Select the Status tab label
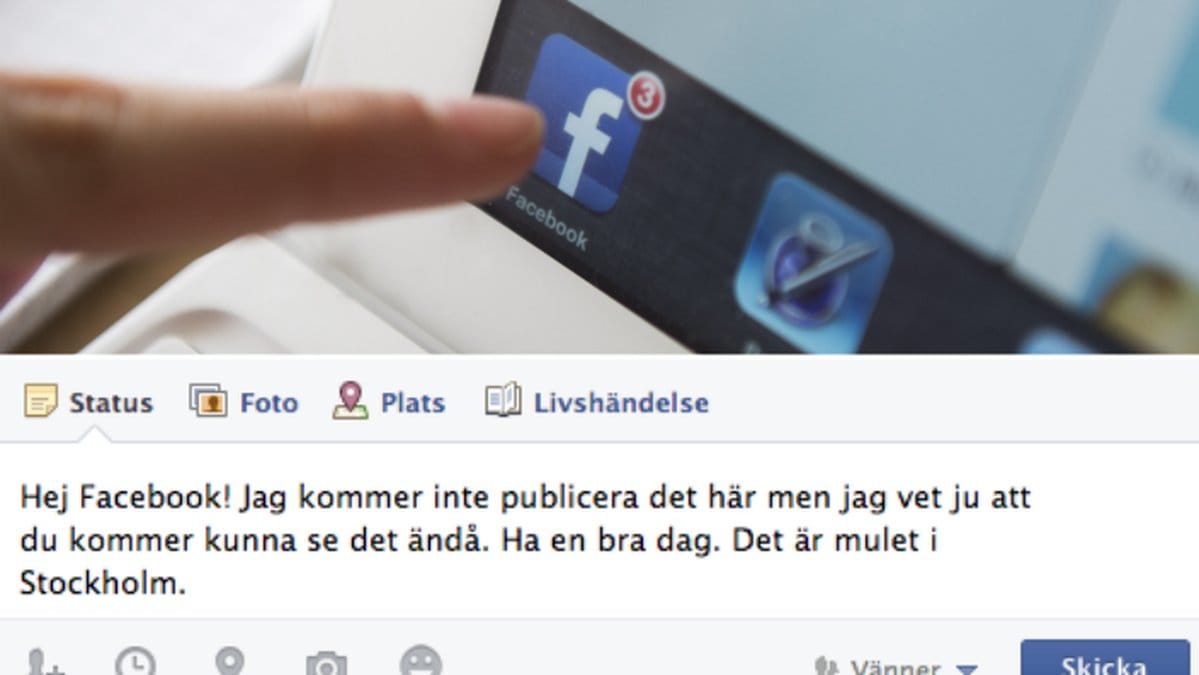This screenshot has height=675, width=1199. 111,403
